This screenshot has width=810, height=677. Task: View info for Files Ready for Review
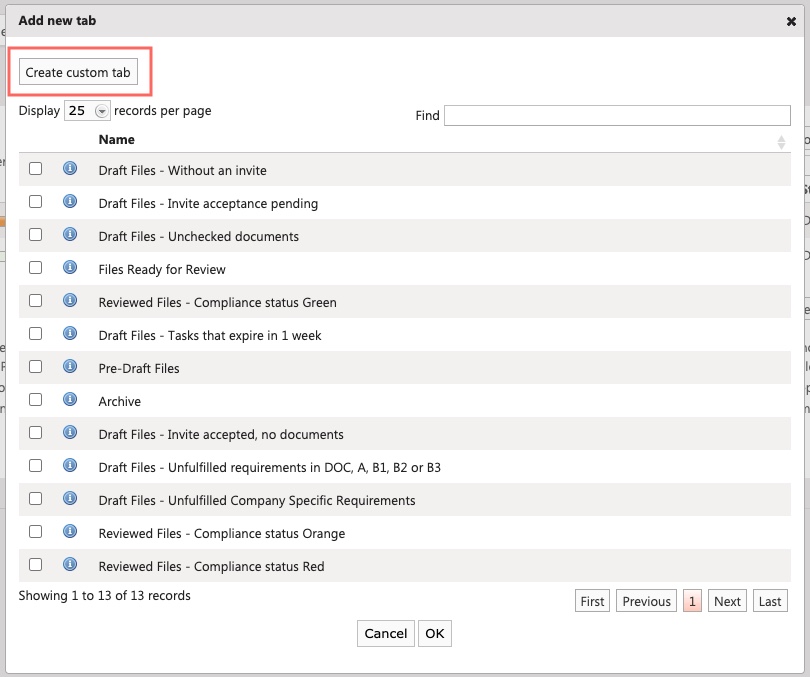pos(70,267)
